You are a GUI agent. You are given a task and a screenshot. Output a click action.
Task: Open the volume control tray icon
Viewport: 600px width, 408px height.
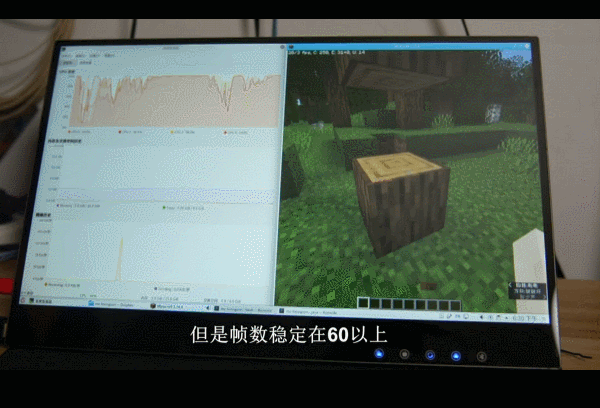point(482,317)
